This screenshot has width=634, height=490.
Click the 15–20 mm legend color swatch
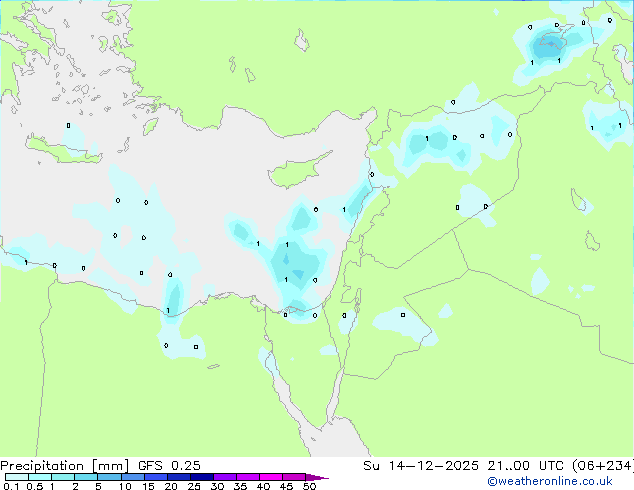pos(155,477)
